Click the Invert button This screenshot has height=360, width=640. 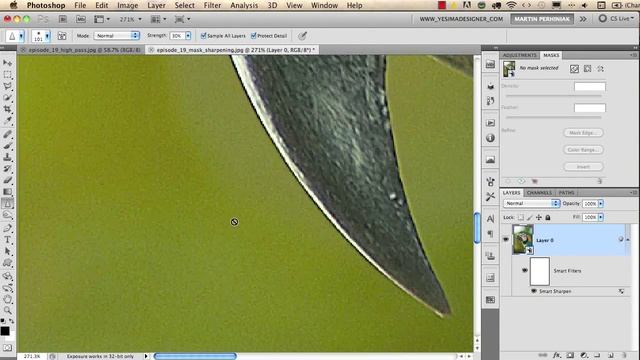click(583, 167)
